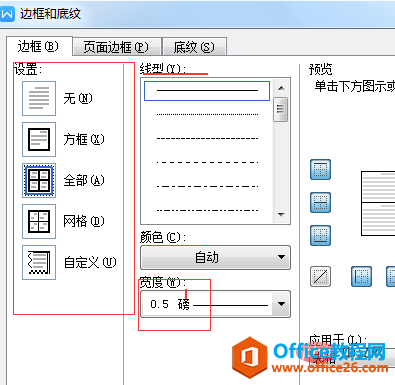Click the table preview diagram
The image size is (395, 385).
coord(378,203)
